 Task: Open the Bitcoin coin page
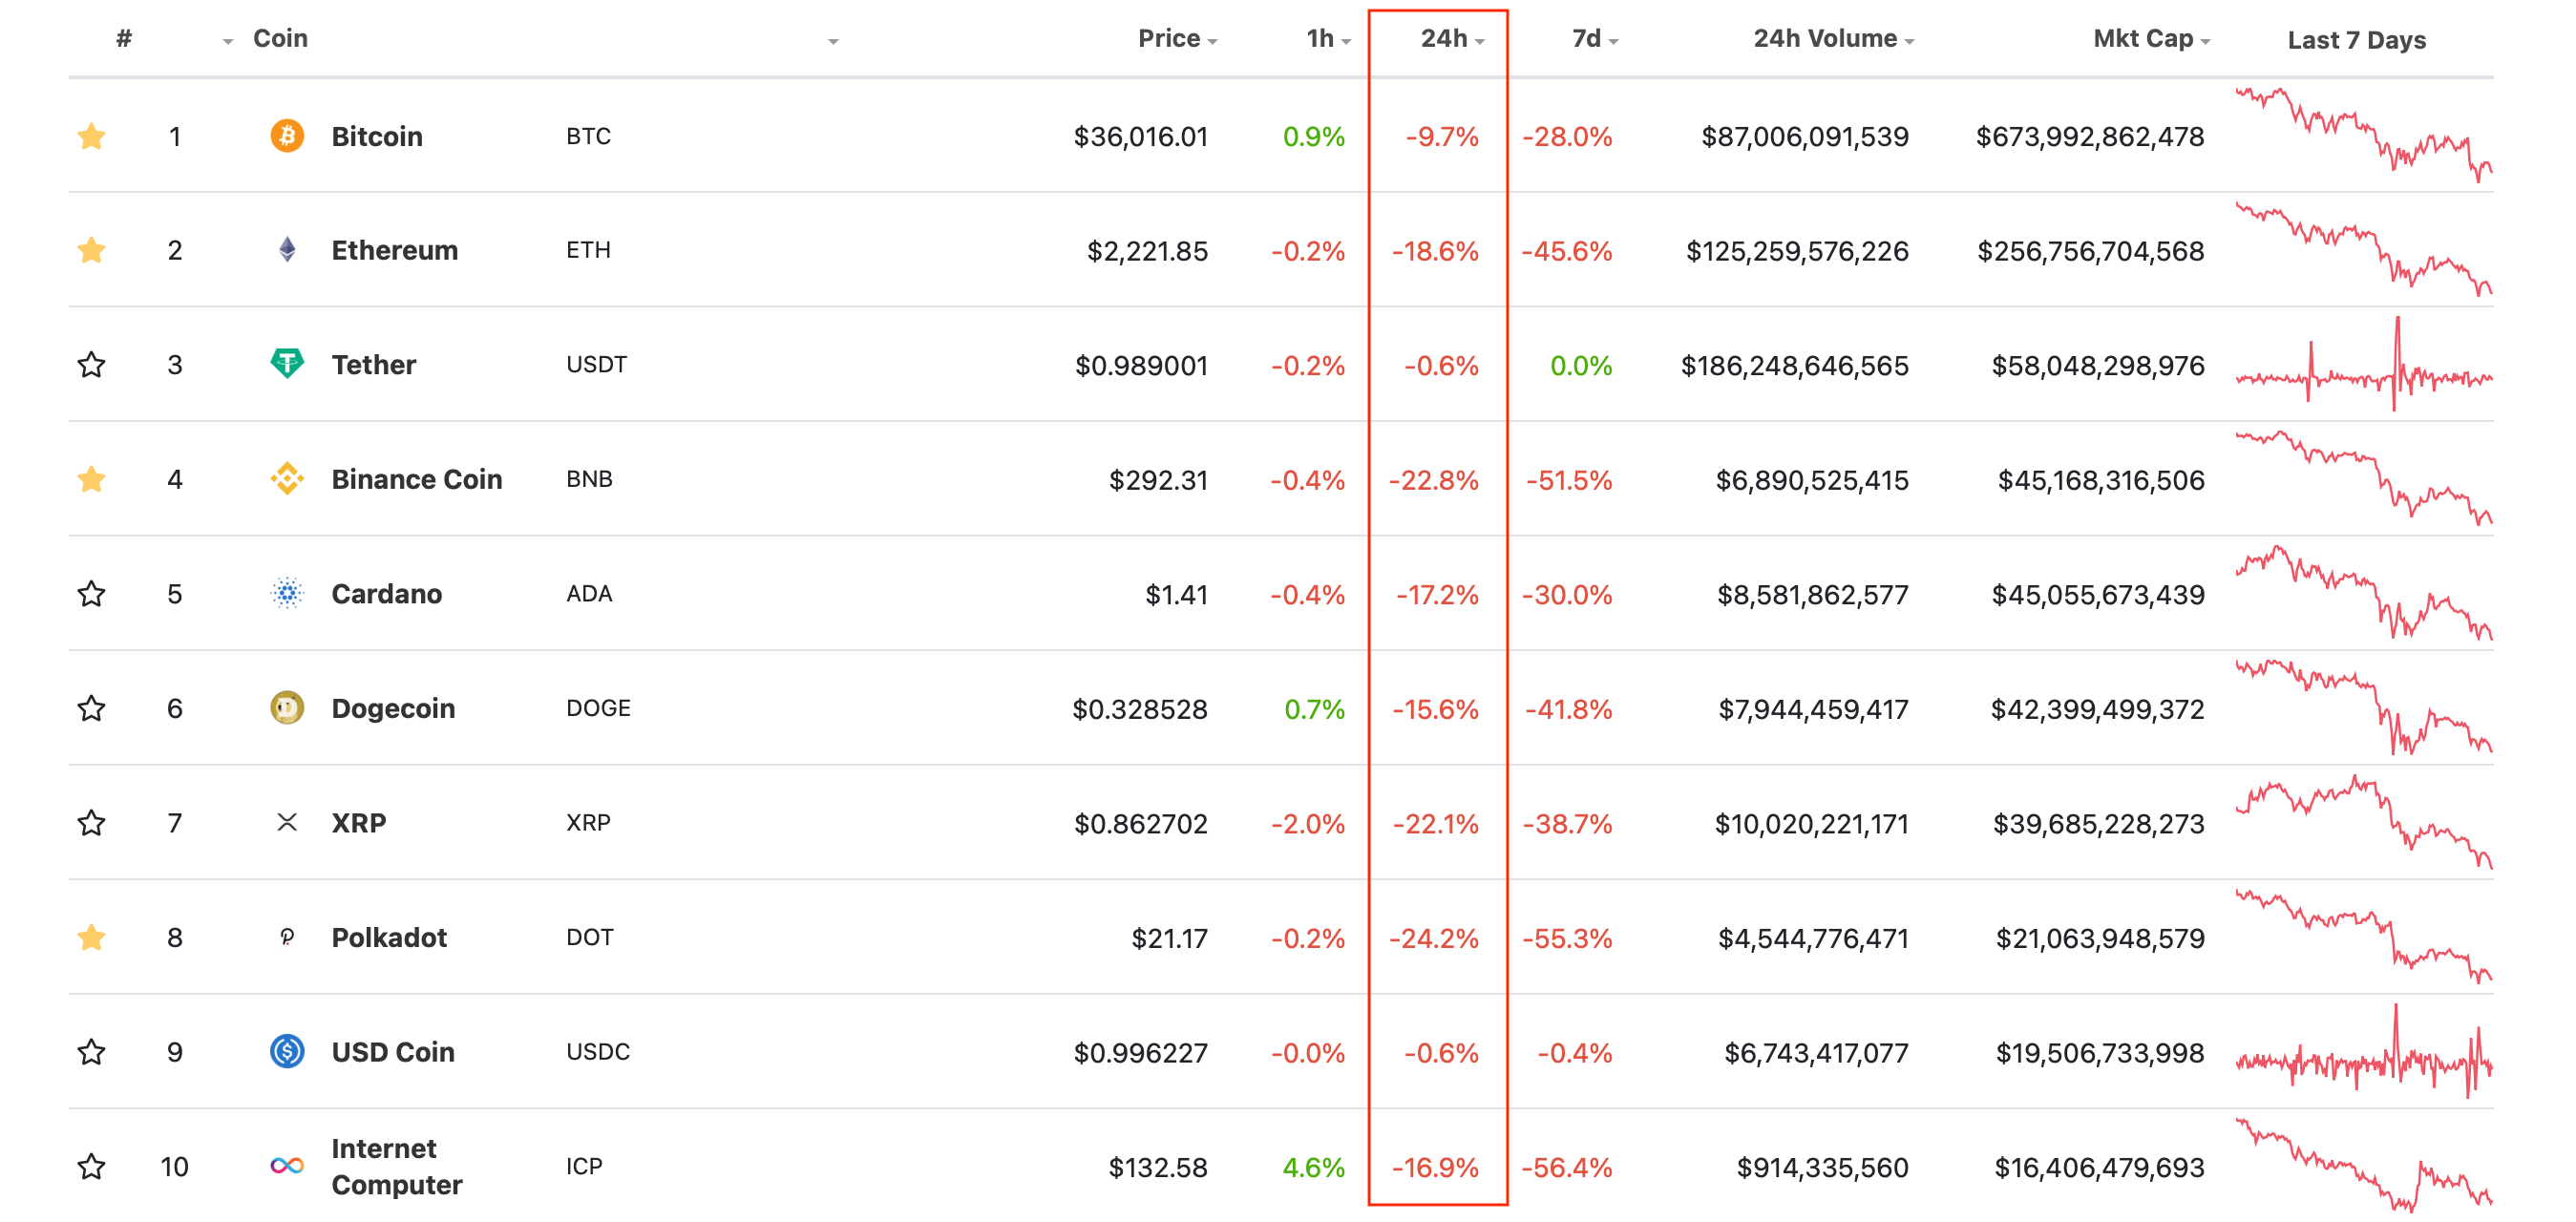tap(377, 136)
